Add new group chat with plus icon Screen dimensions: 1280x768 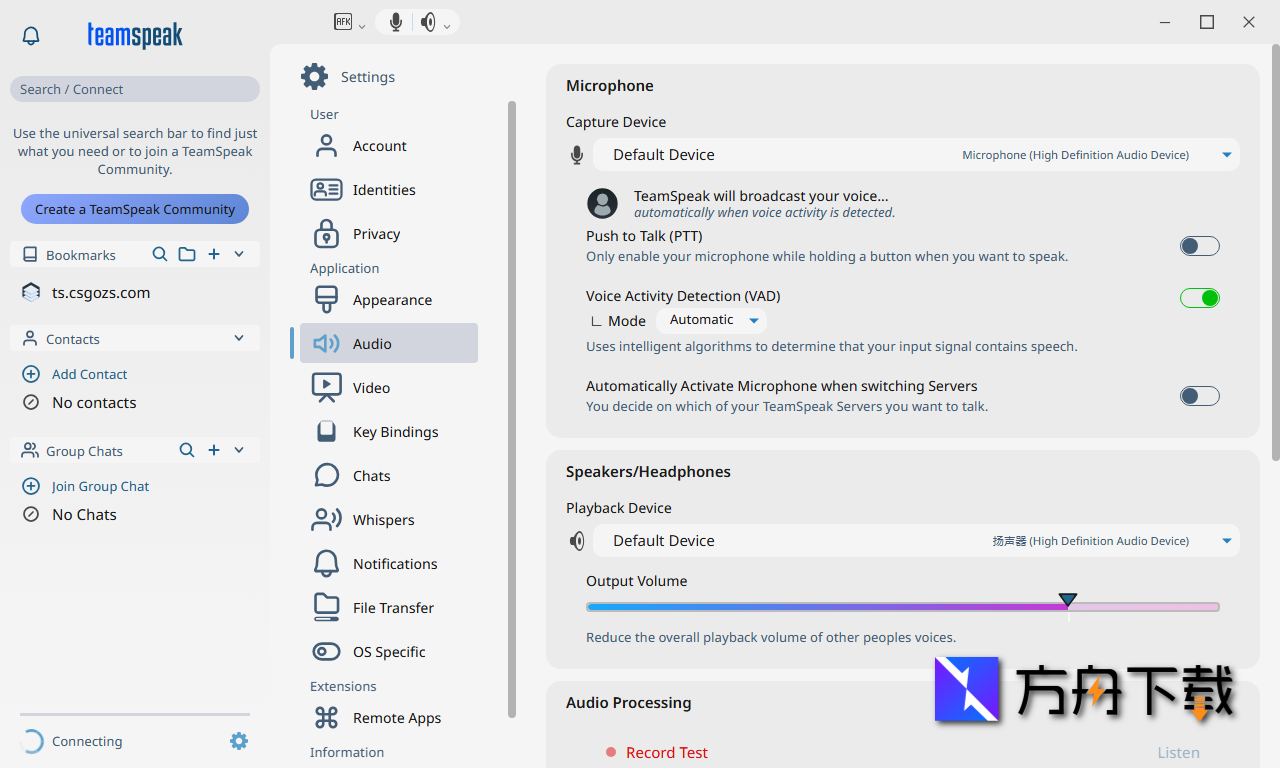coord(214,451)
